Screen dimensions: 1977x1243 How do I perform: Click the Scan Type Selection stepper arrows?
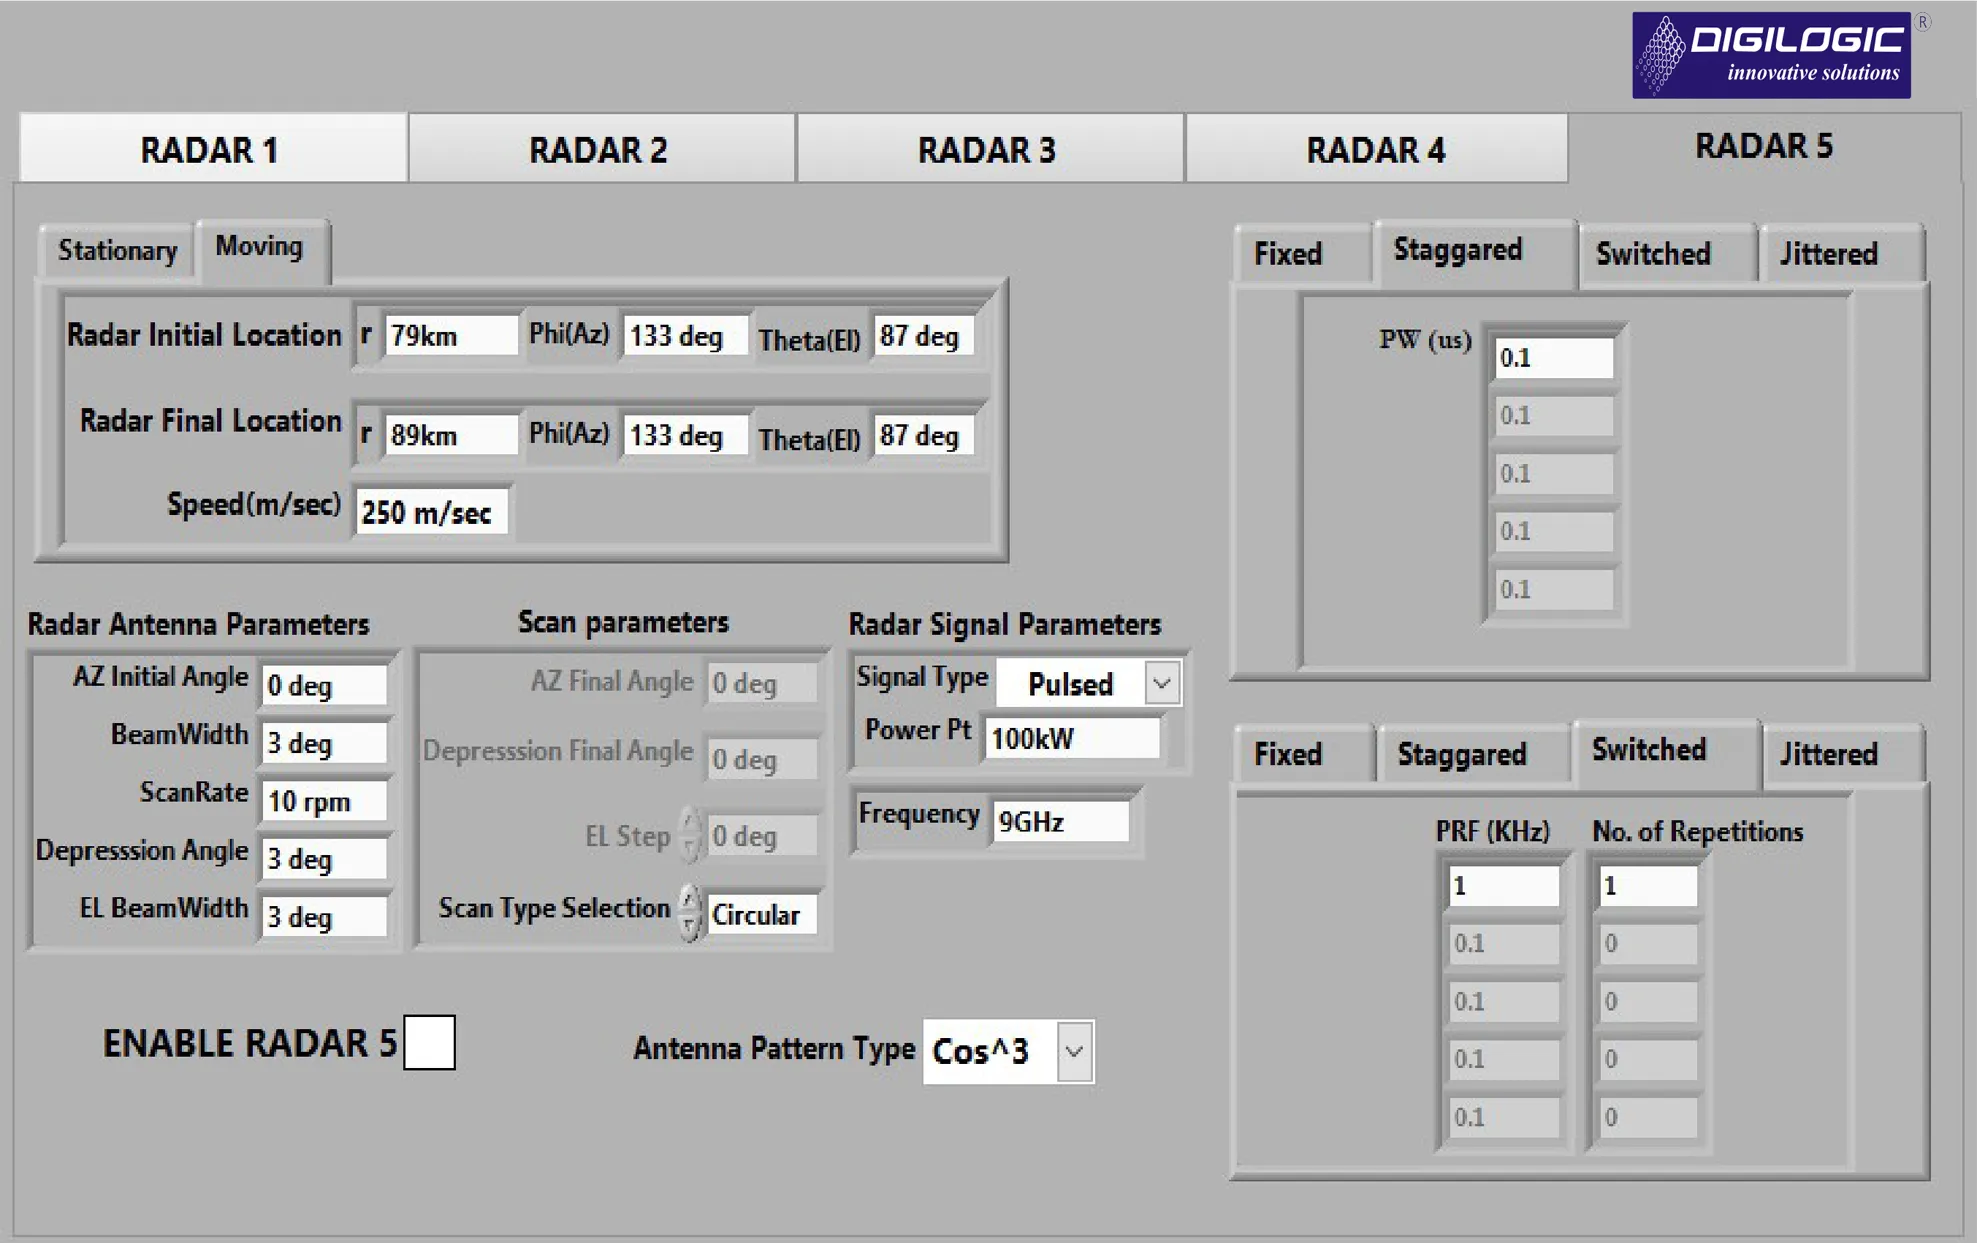689,912
